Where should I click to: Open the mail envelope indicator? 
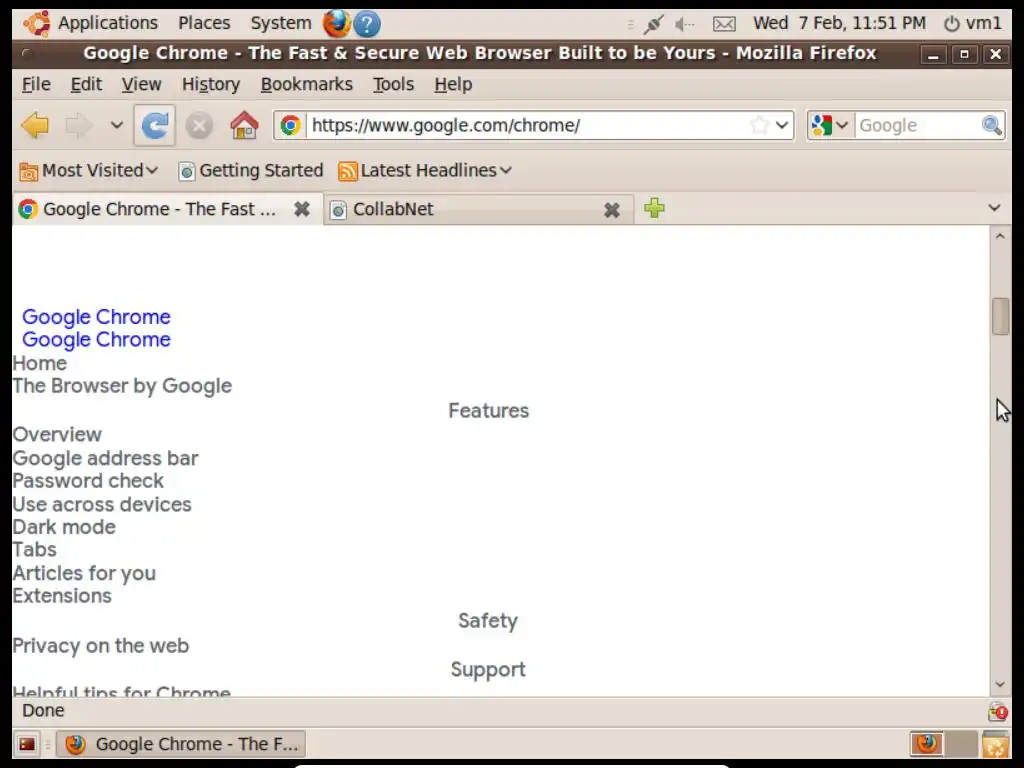724,24
